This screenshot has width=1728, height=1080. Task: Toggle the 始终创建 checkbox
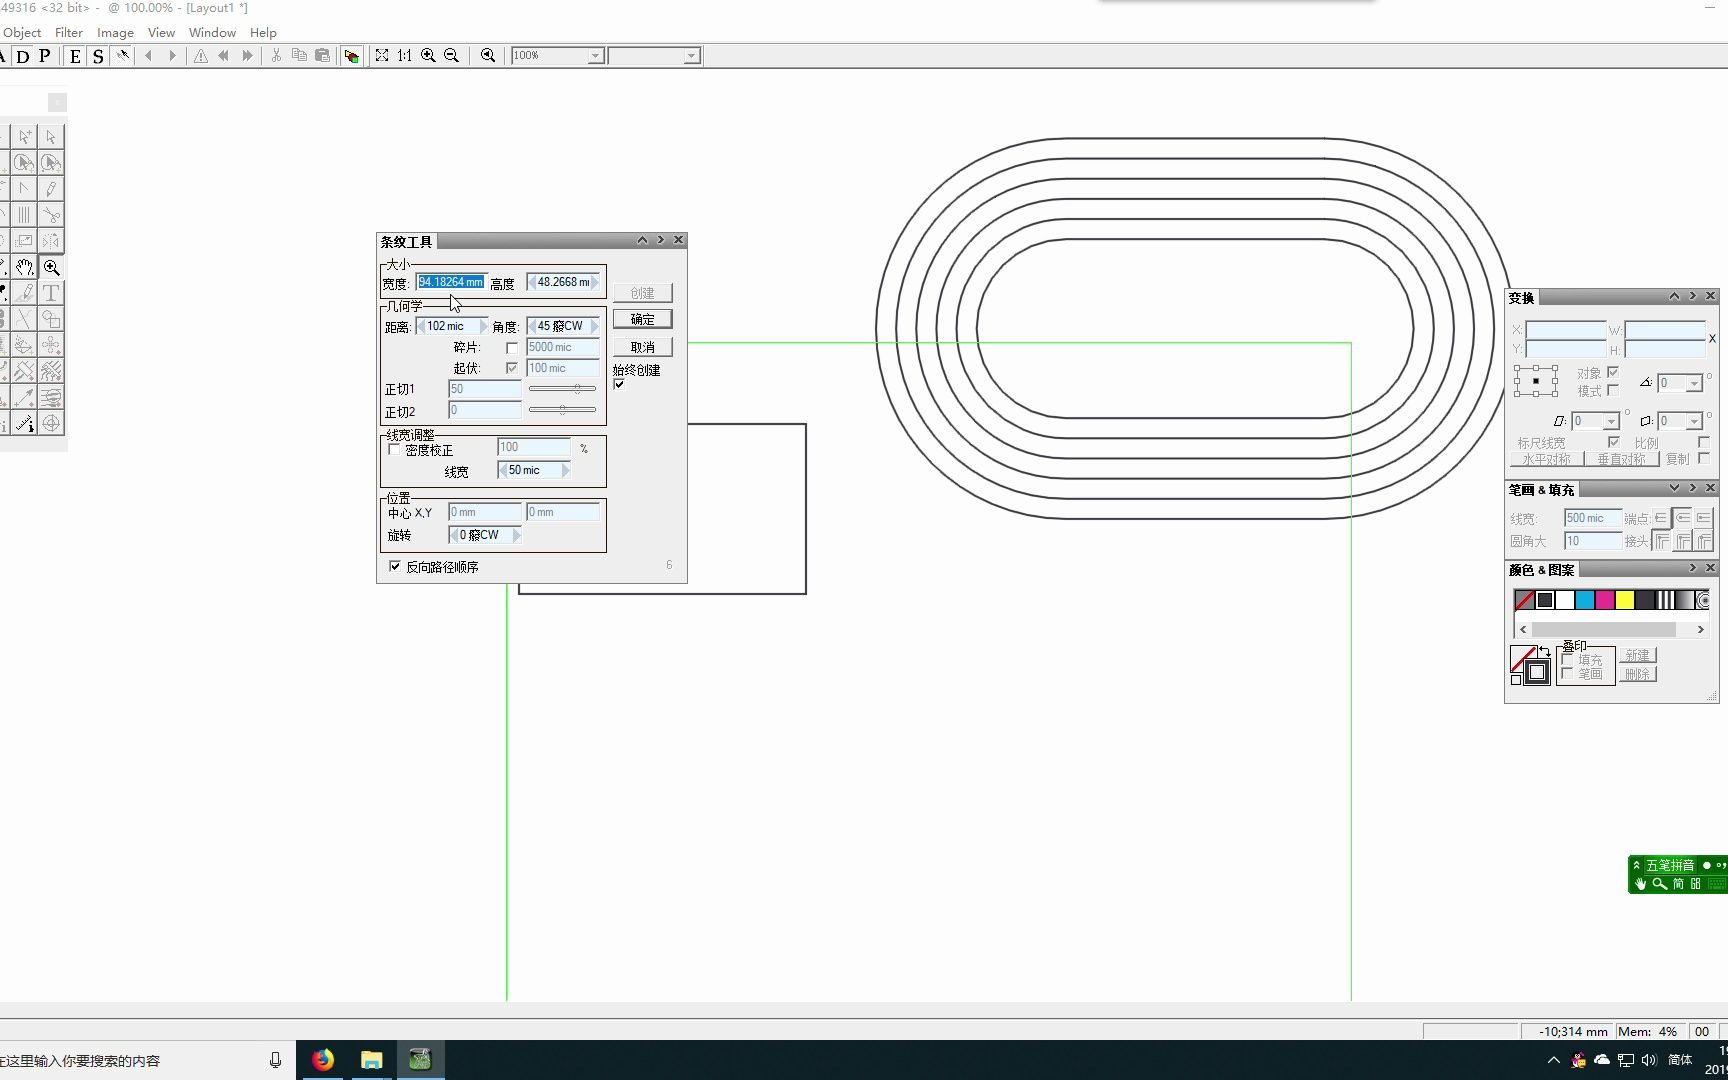point(619,384)
